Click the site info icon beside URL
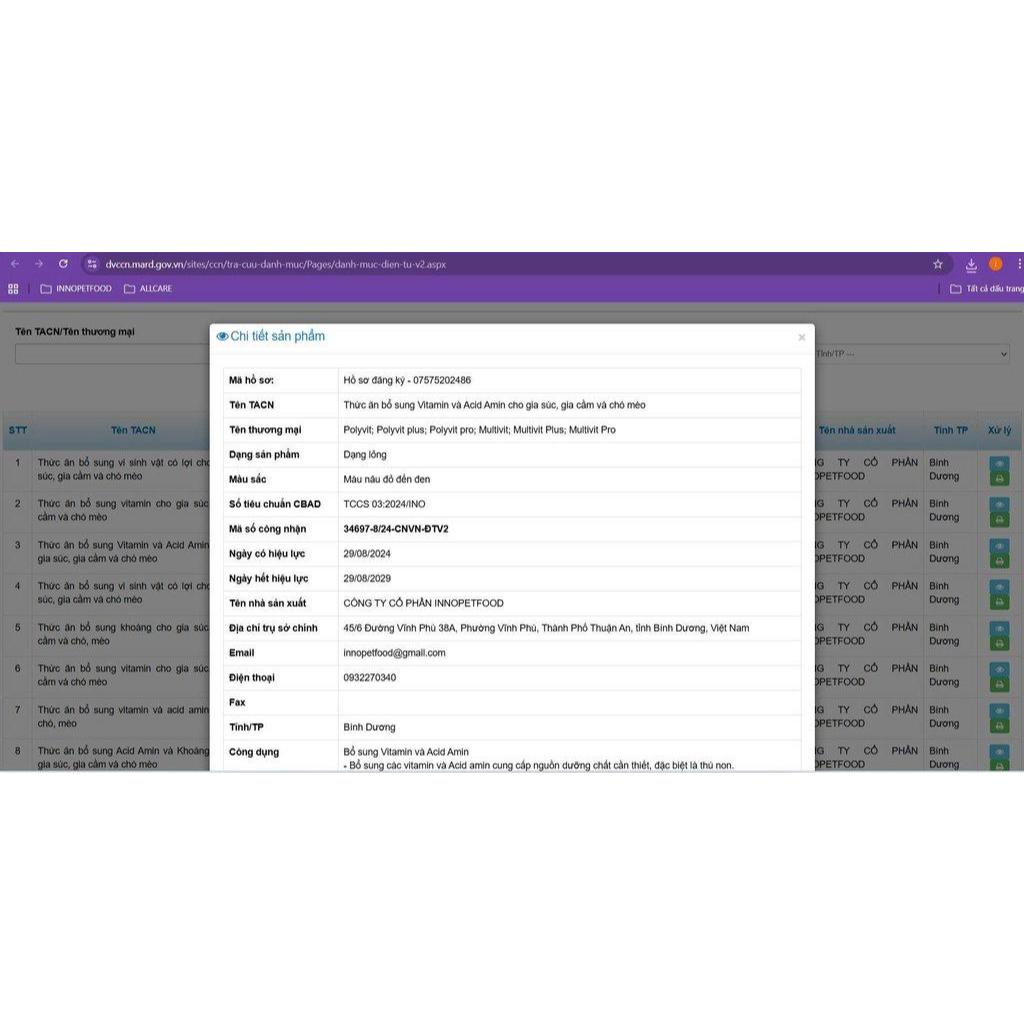Viewport: 1024px width, 1024px height. click(x=92, y=264)
